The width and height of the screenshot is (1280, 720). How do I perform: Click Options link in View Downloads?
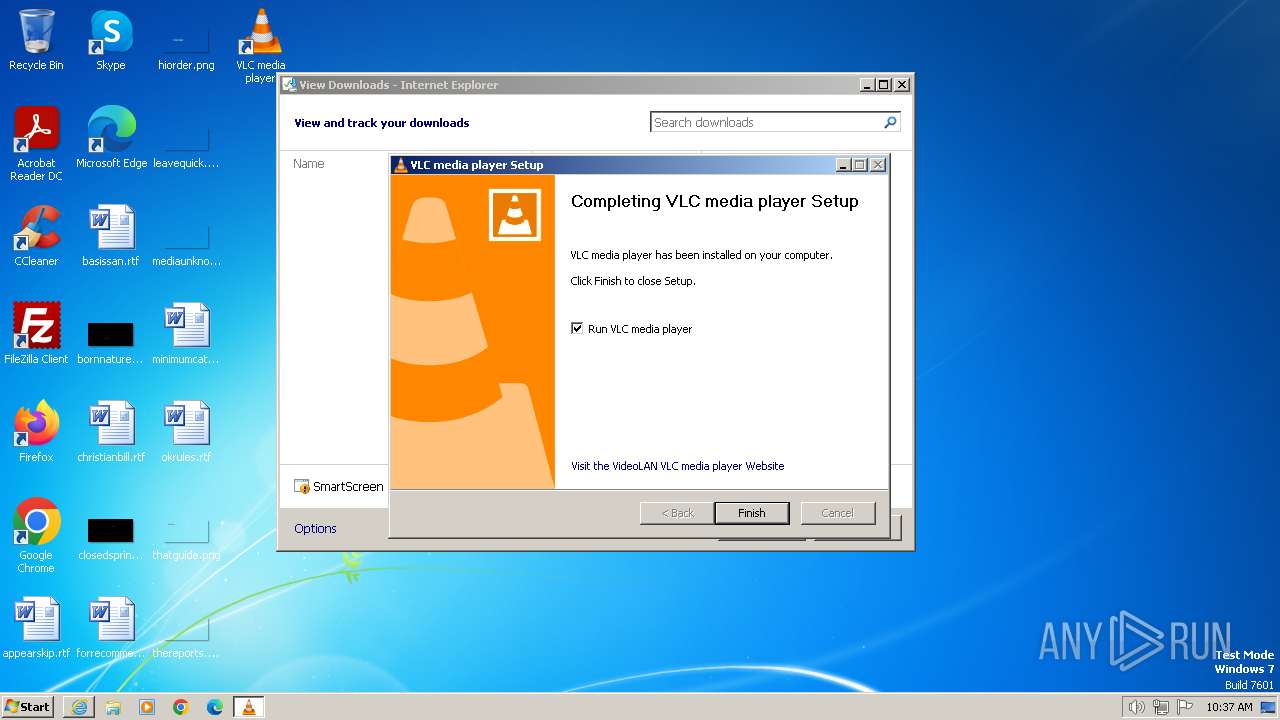[315, 528]
